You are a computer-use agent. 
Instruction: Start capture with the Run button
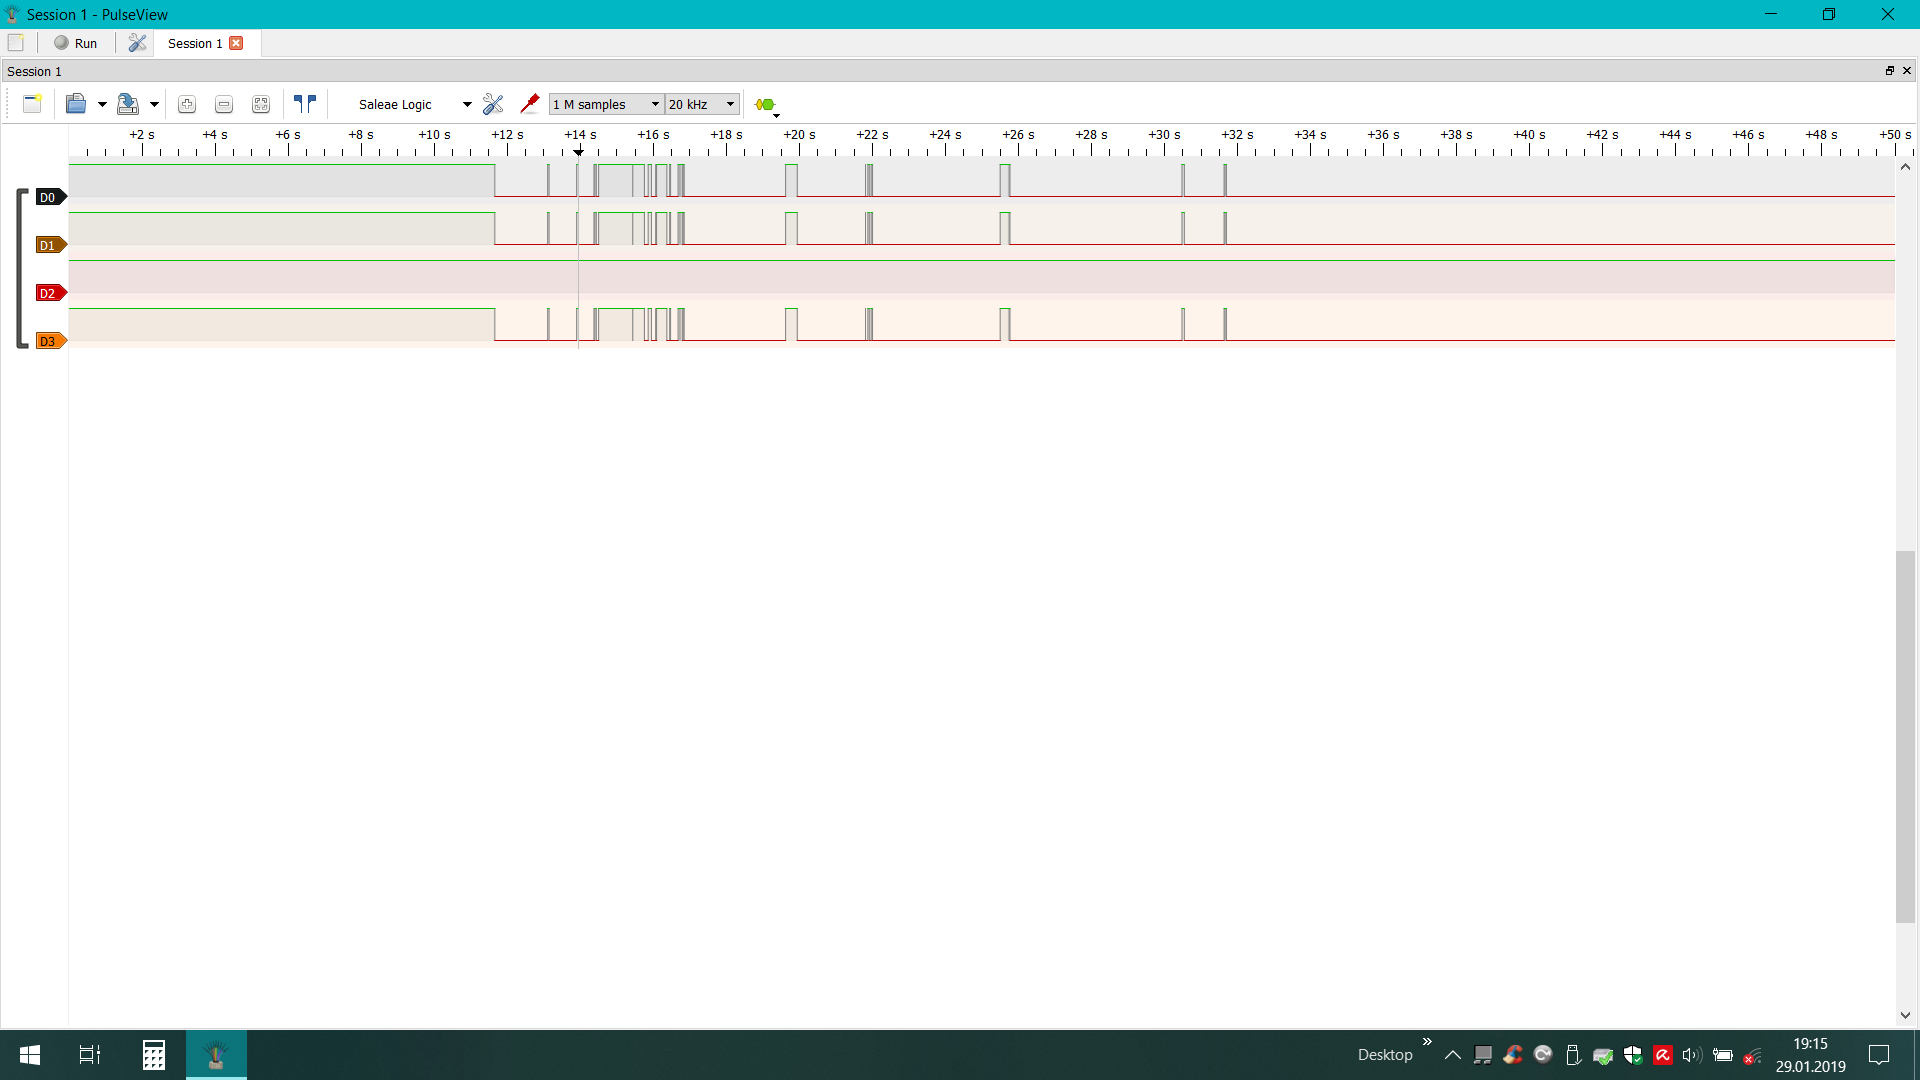[76, 43]
